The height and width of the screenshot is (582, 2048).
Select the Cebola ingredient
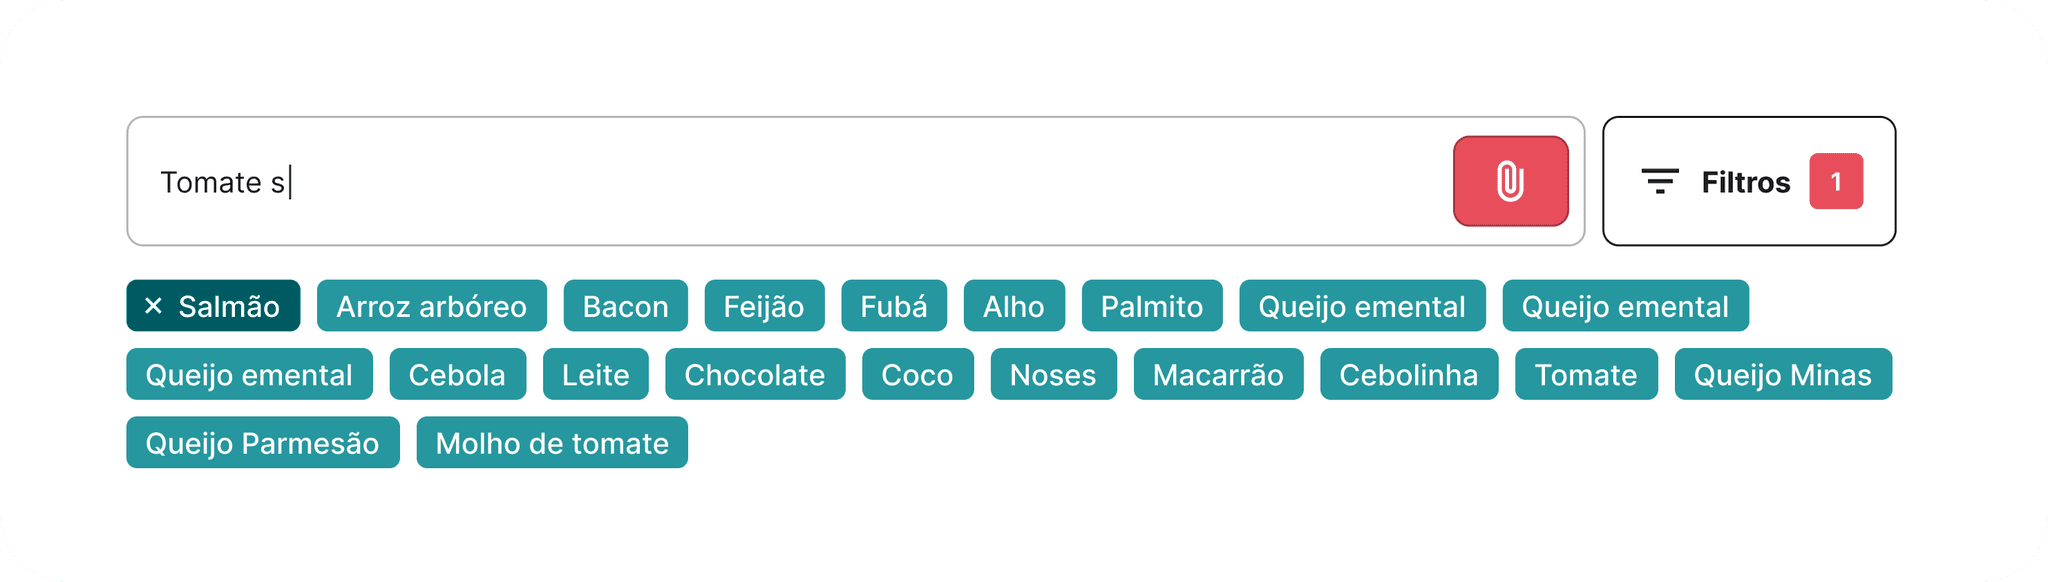pos(458,374)
